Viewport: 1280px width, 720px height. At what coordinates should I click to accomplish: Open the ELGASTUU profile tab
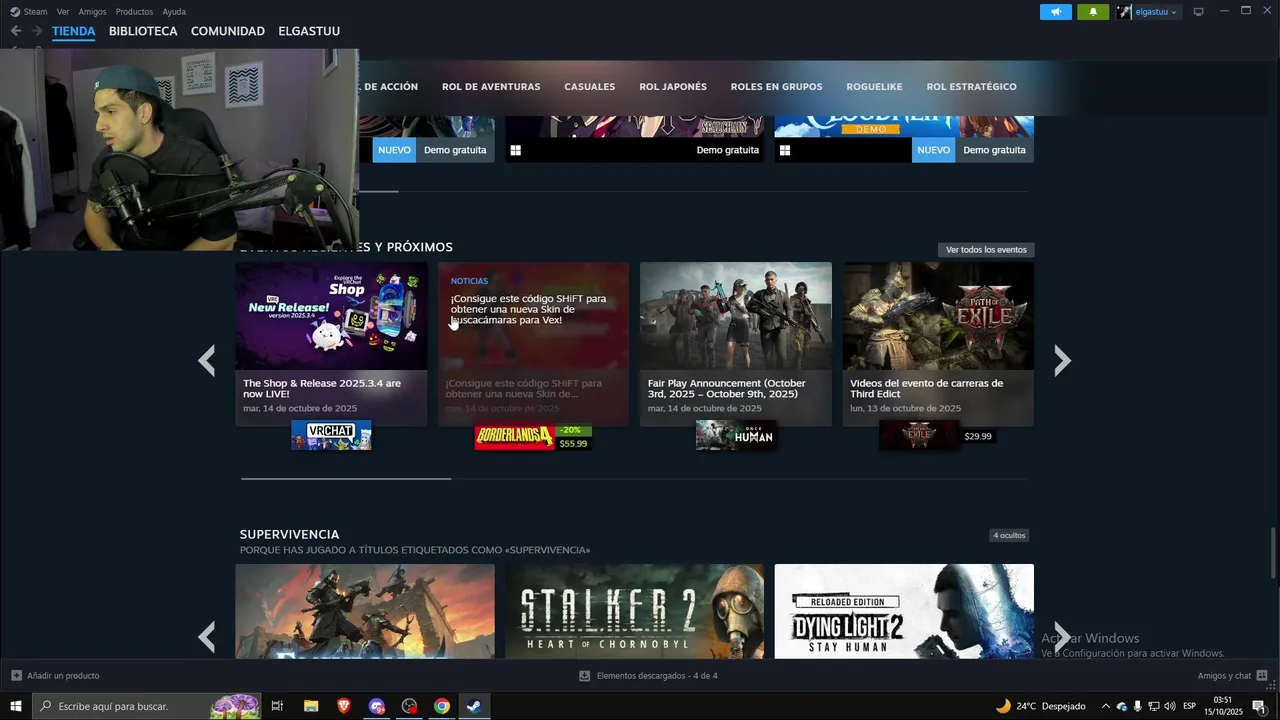309,31
